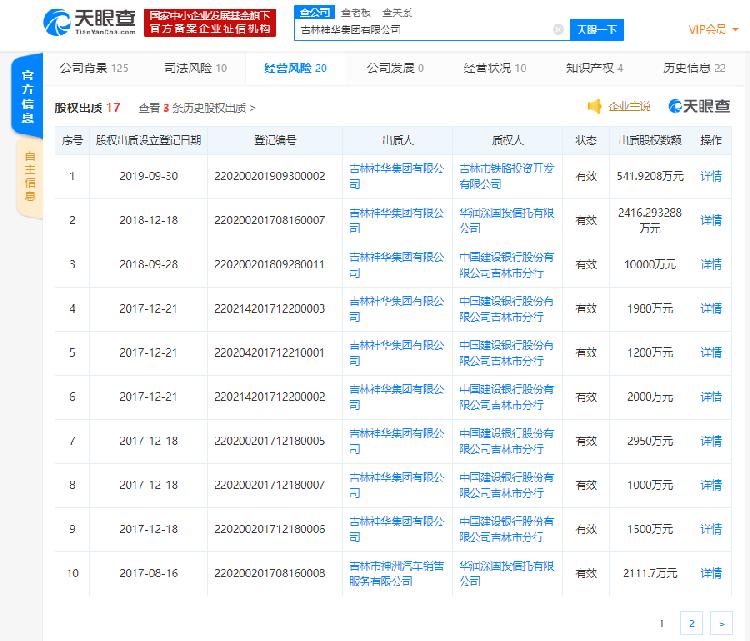View 3 historical equity pledge records link
Screen dimensions: 750x641
click(x=197, y=108)
